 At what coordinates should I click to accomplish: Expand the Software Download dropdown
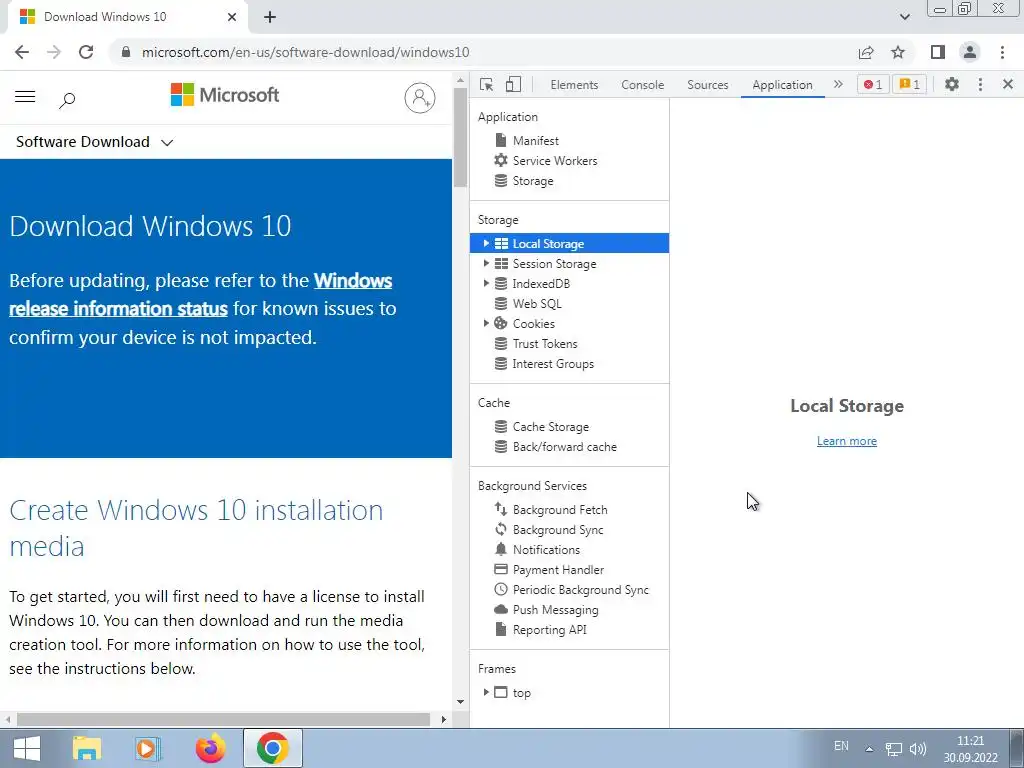94,142
